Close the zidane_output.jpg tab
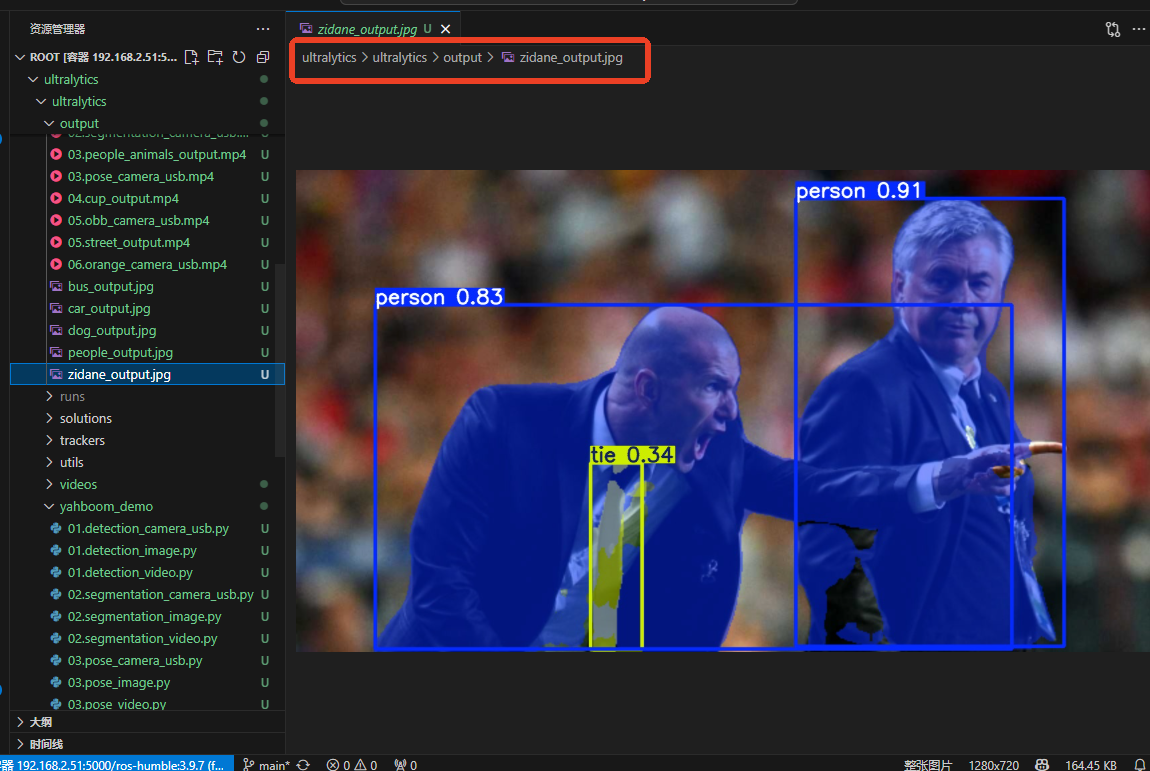This screenshot has width=1150, height=771. [445, 29]
